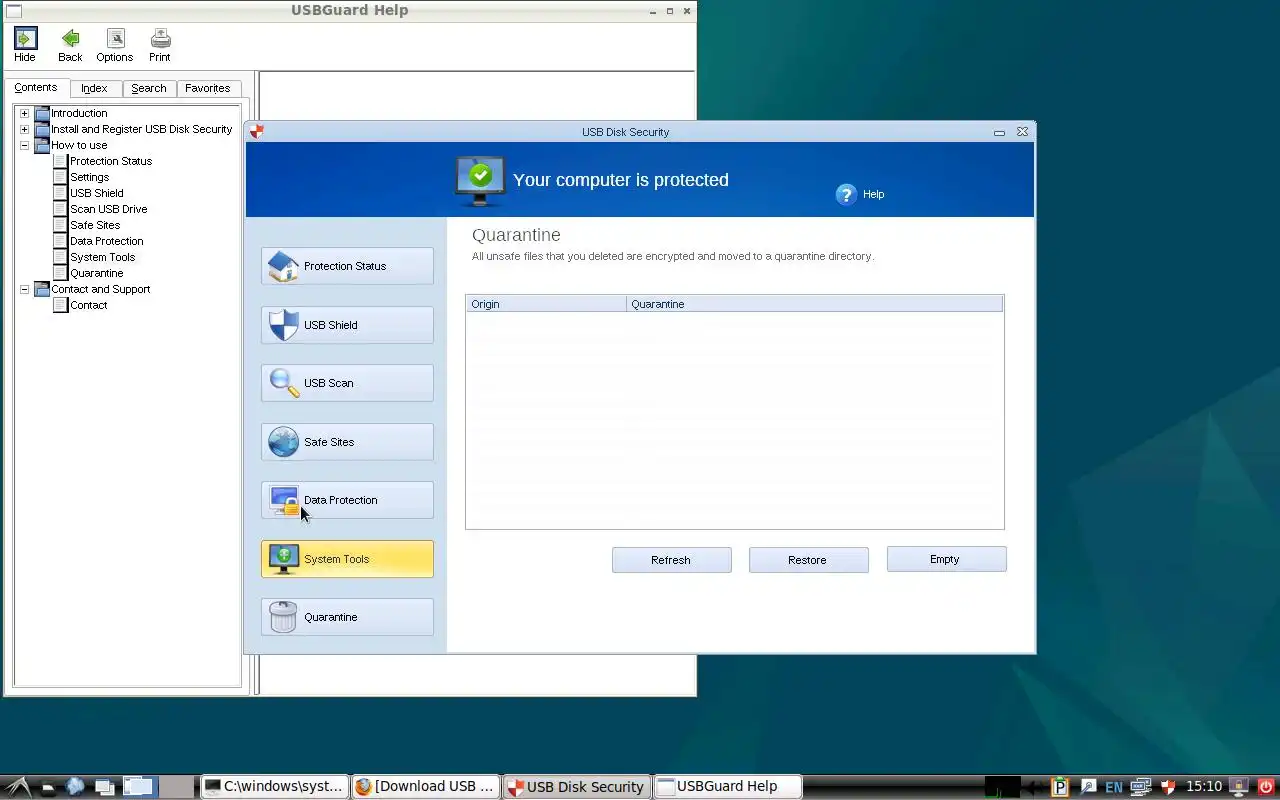Open Safe Sites in USB Disk Security sidebar
This screenshot has width=1280, height=800.
[347, 442]
